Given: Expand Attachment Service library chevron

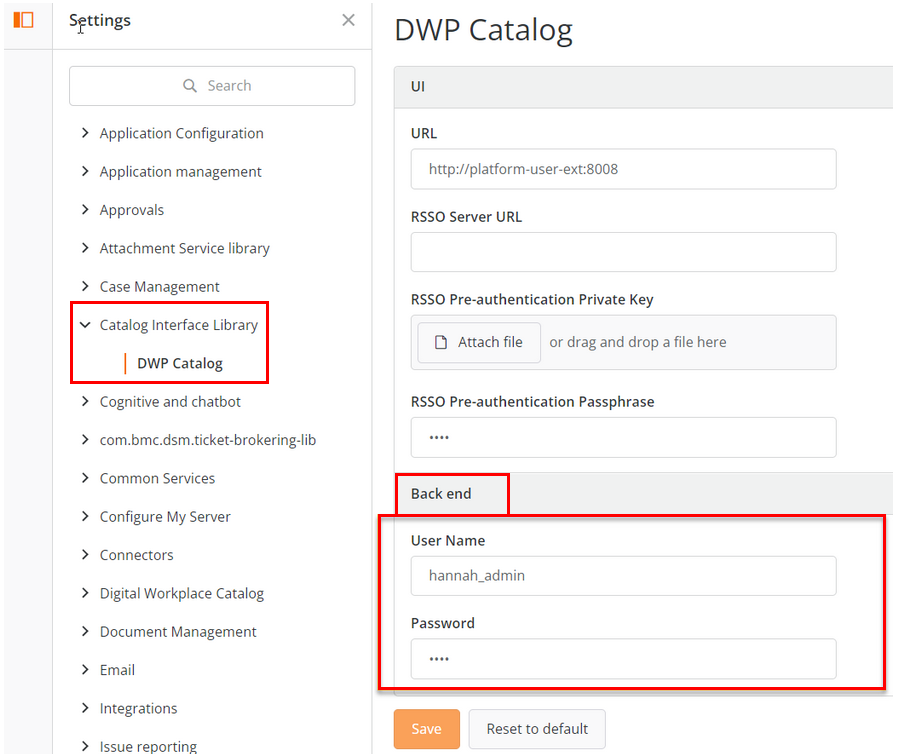Looking at the screenshot, I should coord(85,248).
